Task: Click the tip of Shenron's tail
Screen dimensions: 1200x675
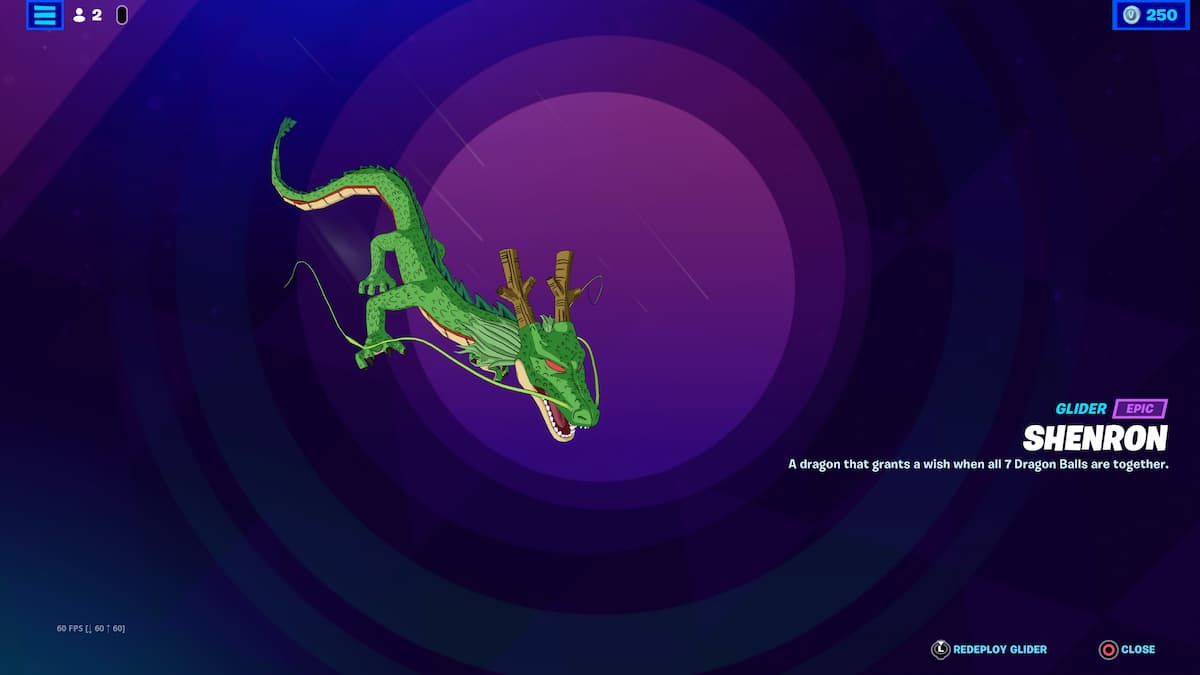Action: [287, 125]
